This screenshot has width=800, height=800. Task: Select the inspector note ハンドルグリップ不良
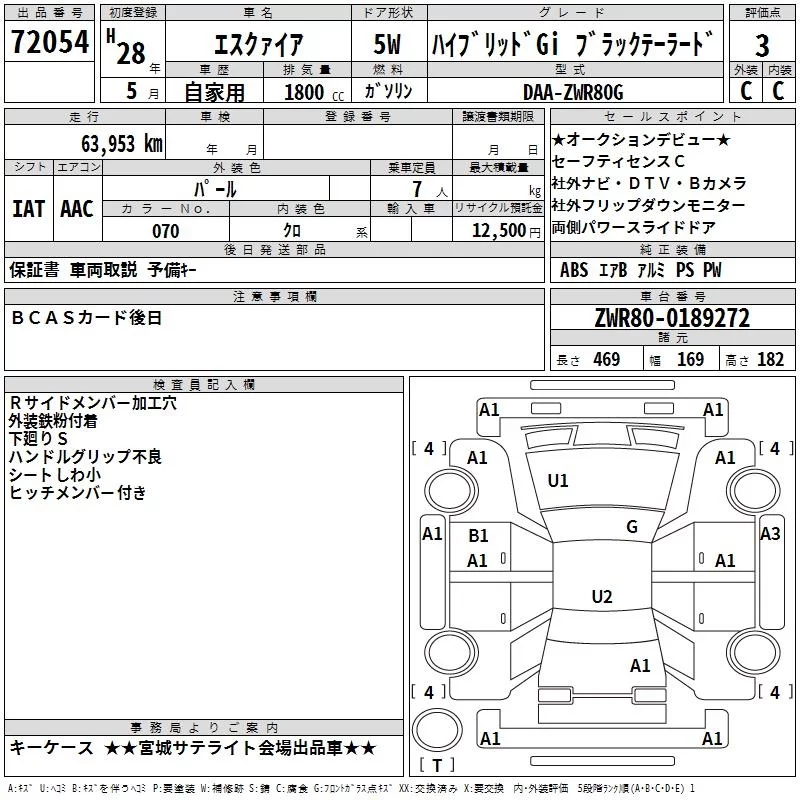[x=85, y=457]
